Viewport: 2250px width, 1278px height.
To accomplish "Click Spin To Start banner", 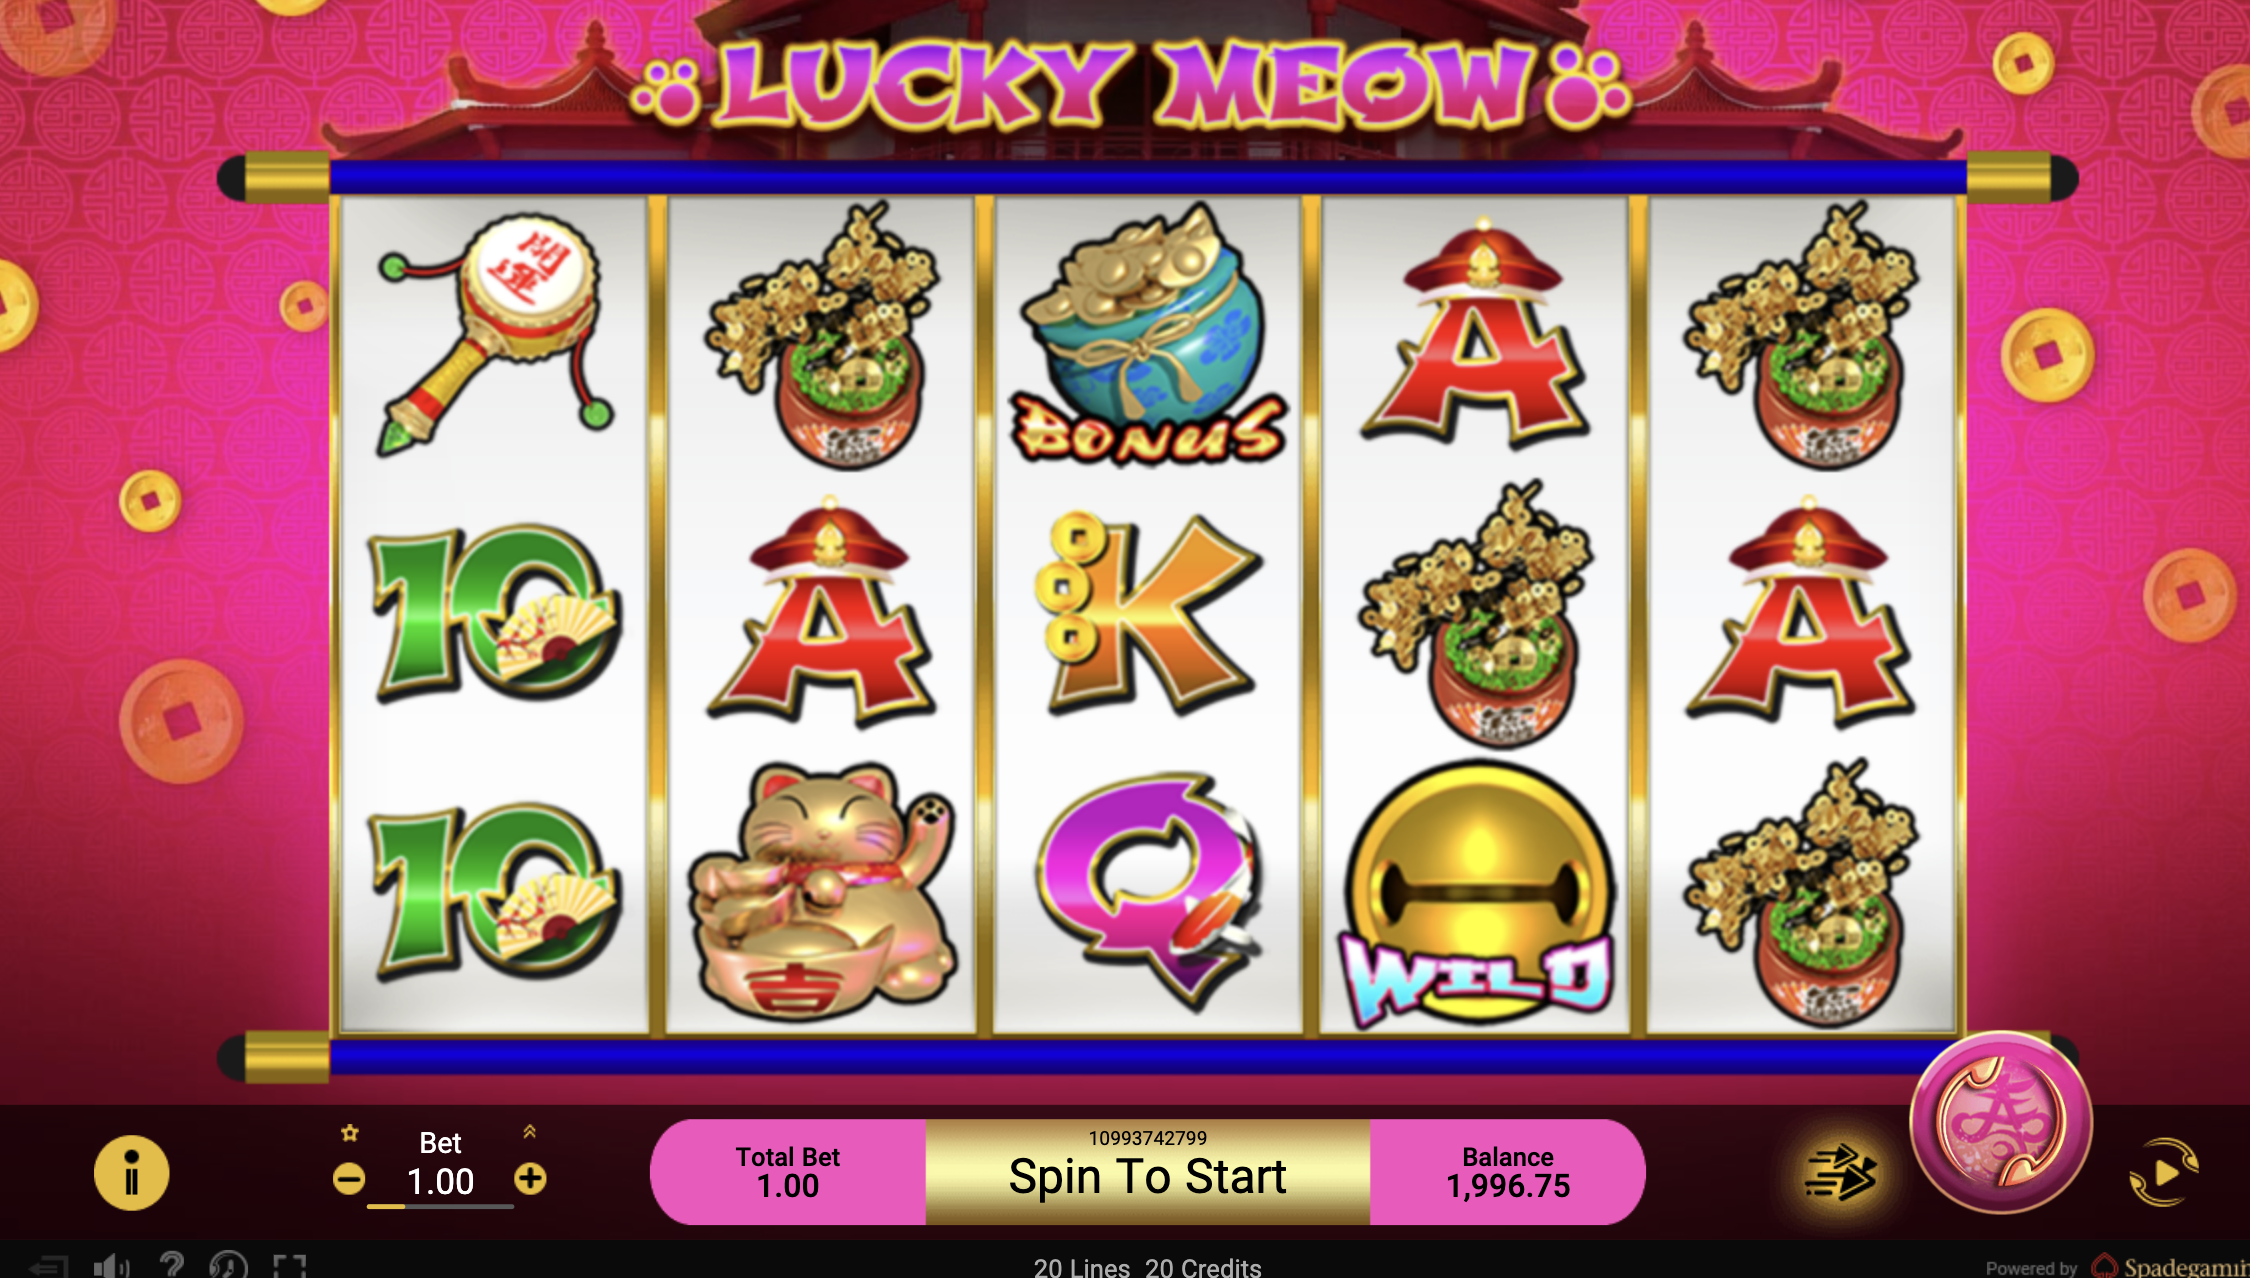I will click(x=1147, y=1172).
